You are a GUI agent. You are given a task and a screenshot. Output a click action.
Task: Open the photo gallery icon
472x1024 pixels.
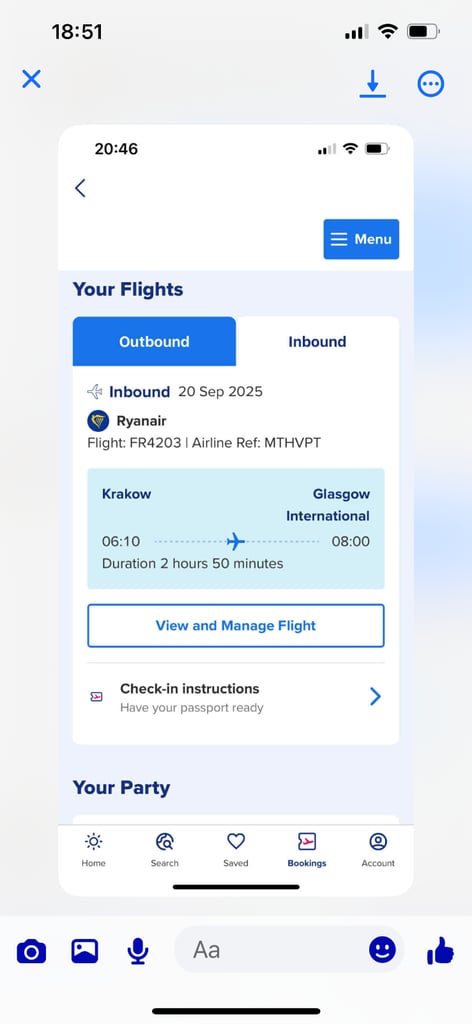point(85,951)
